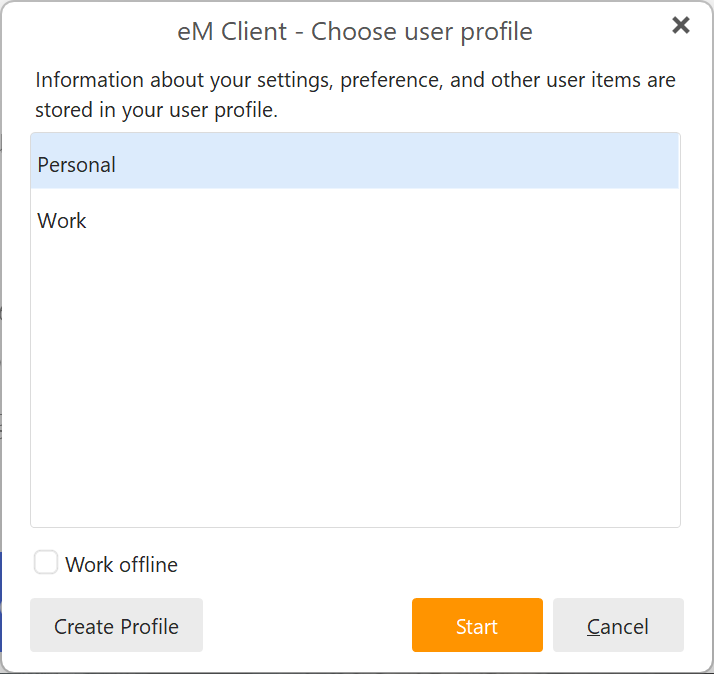The width and height of the screenshot is (714, 674).
Task: Dismiss the dialog using Cancel
Action: pos(618,625)
